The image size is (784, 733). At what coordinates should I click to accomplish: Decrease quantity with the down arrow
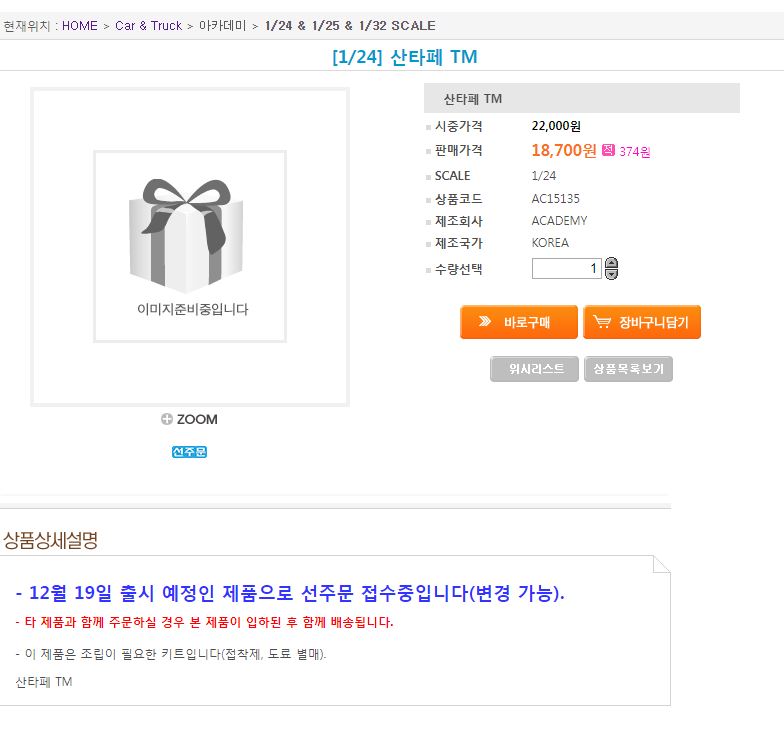[x=611, y=274]
